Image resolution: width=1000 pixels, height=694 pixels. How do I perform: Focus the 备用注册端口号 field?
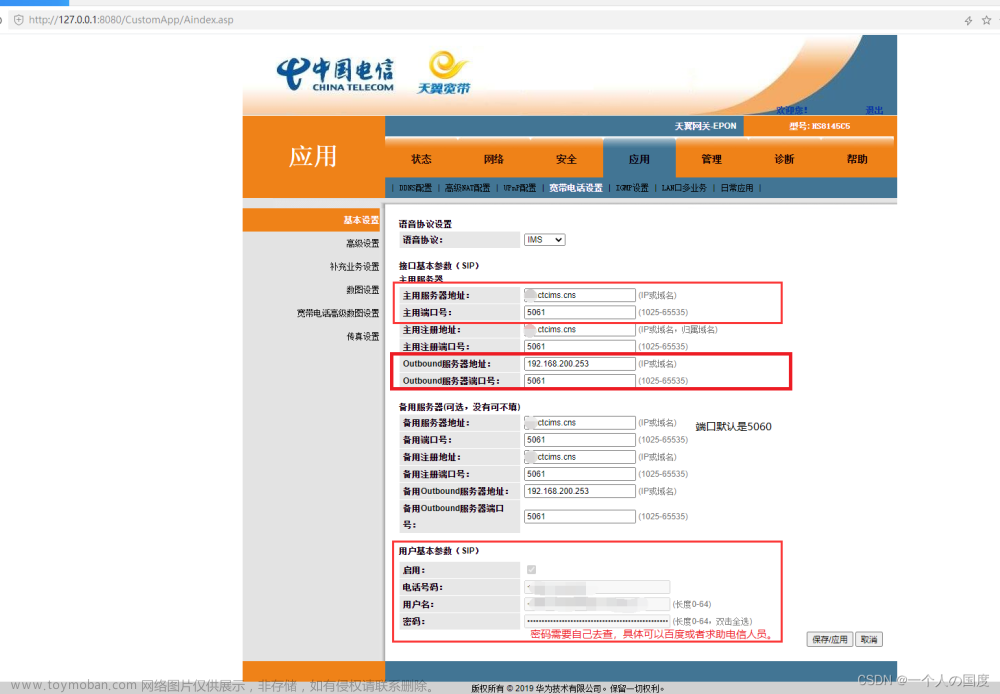tap(579, 474)
